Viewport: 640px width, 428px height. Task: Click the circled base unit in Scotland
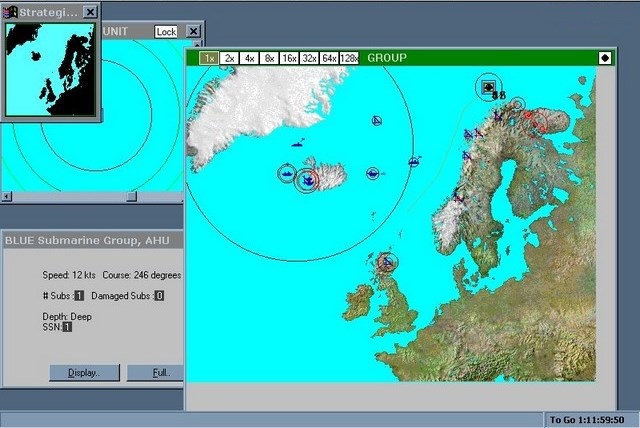(387, 262)
